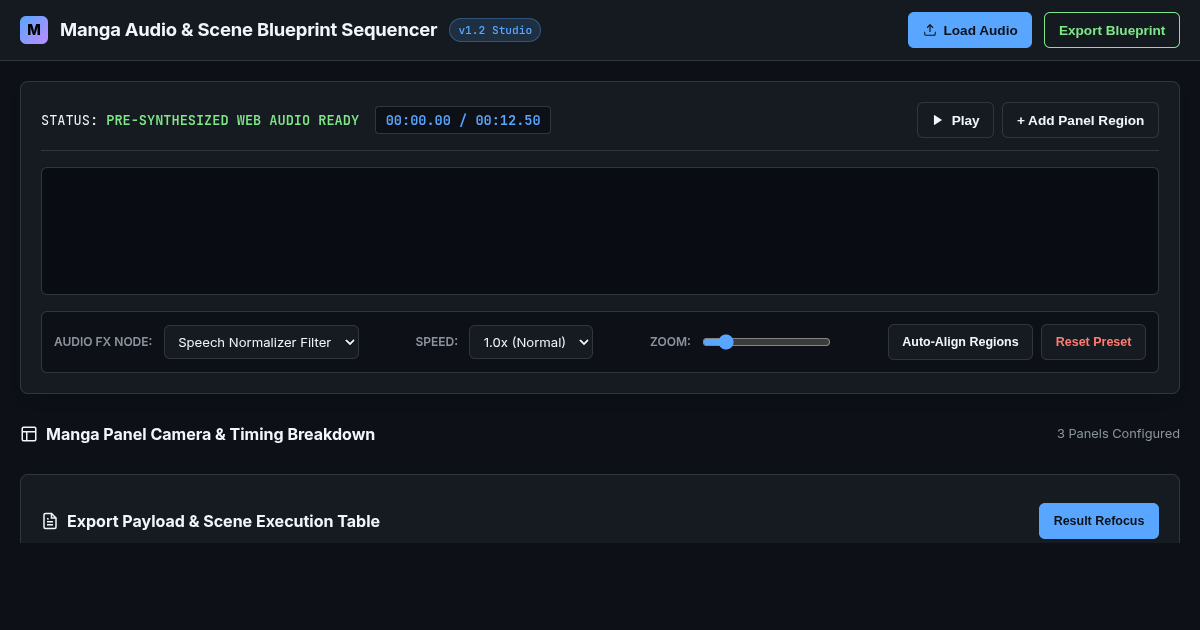Click the v1.2 Studio version badge

495,30
